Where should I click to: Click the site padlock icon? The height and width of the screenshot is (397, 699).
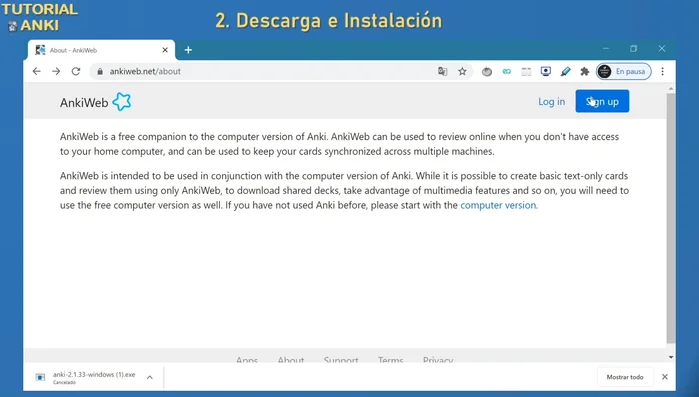pyautogui.click(x=100, y=71)
